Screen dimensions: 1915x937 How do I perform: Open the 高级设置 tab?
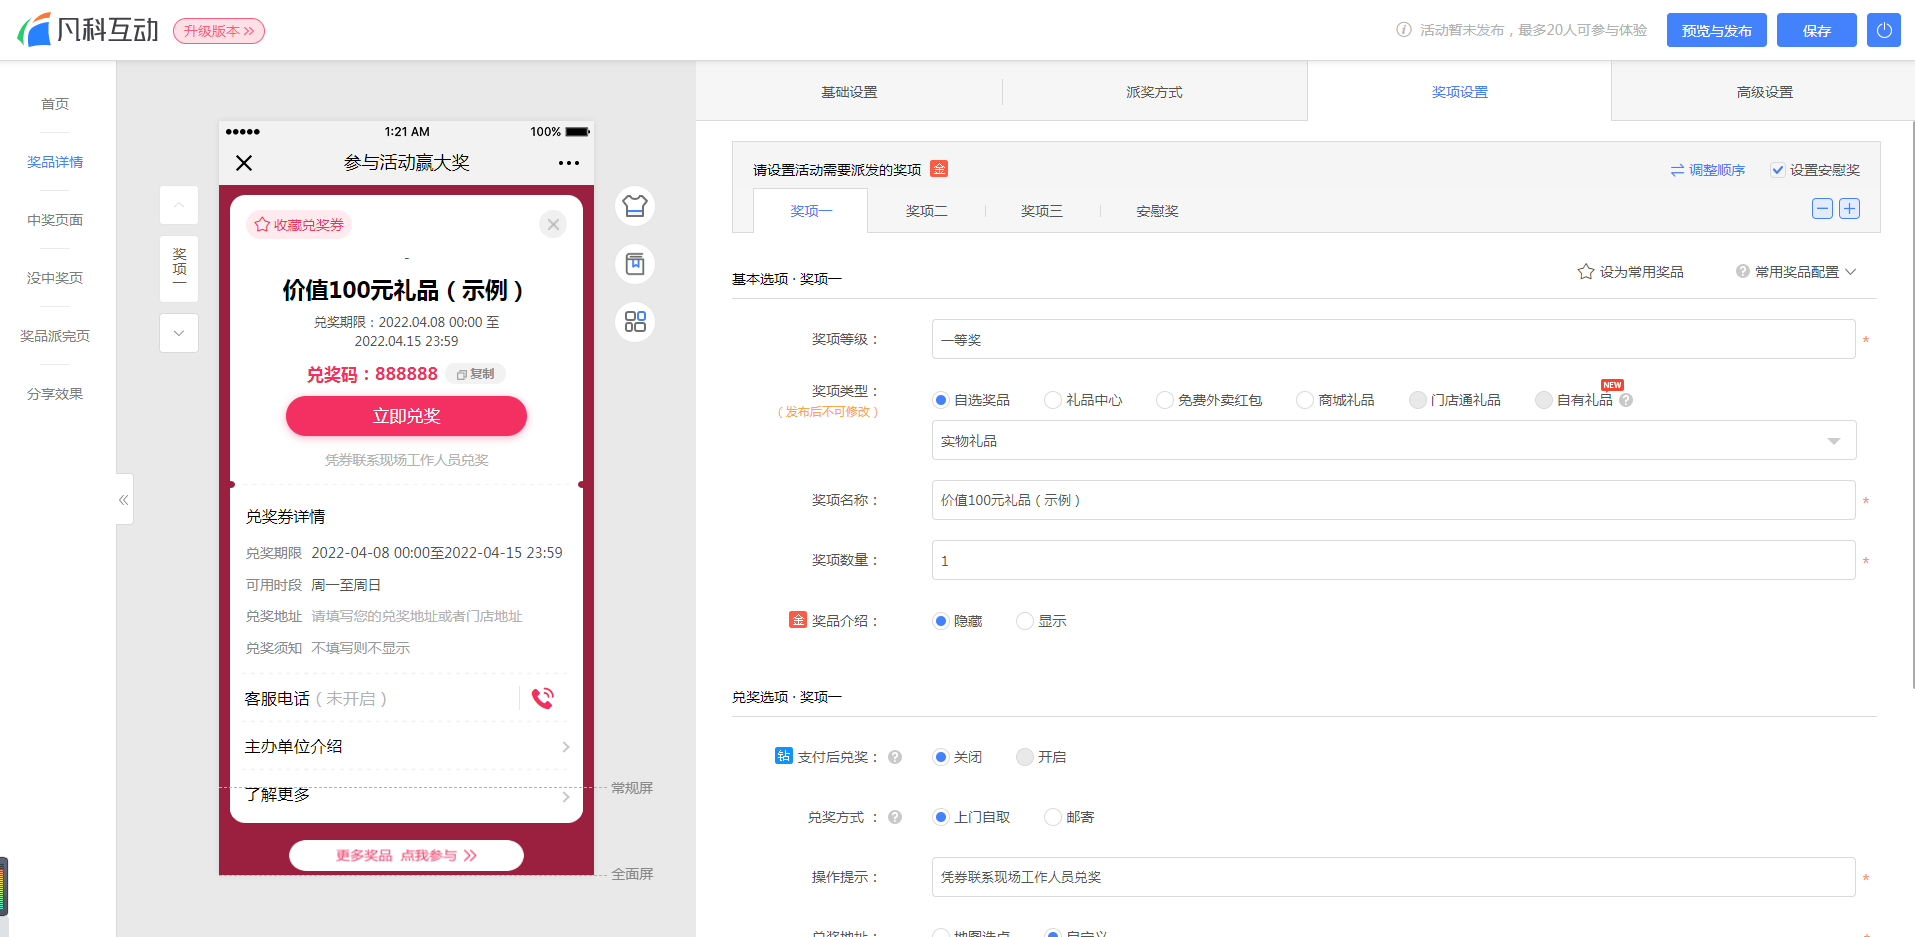[1764, 92]
